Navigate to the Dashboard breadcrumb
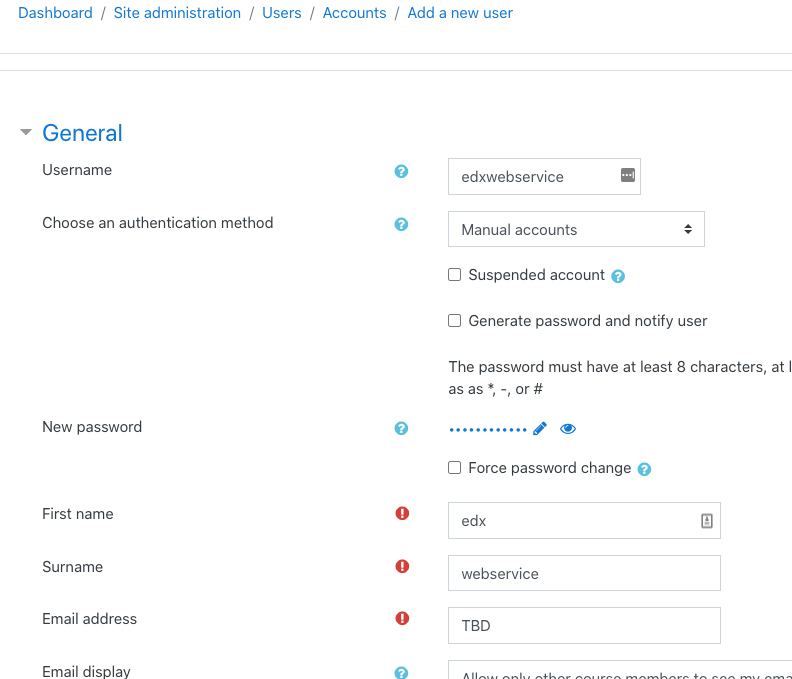This screenshot has width=792, height=679. click(56, 13)
